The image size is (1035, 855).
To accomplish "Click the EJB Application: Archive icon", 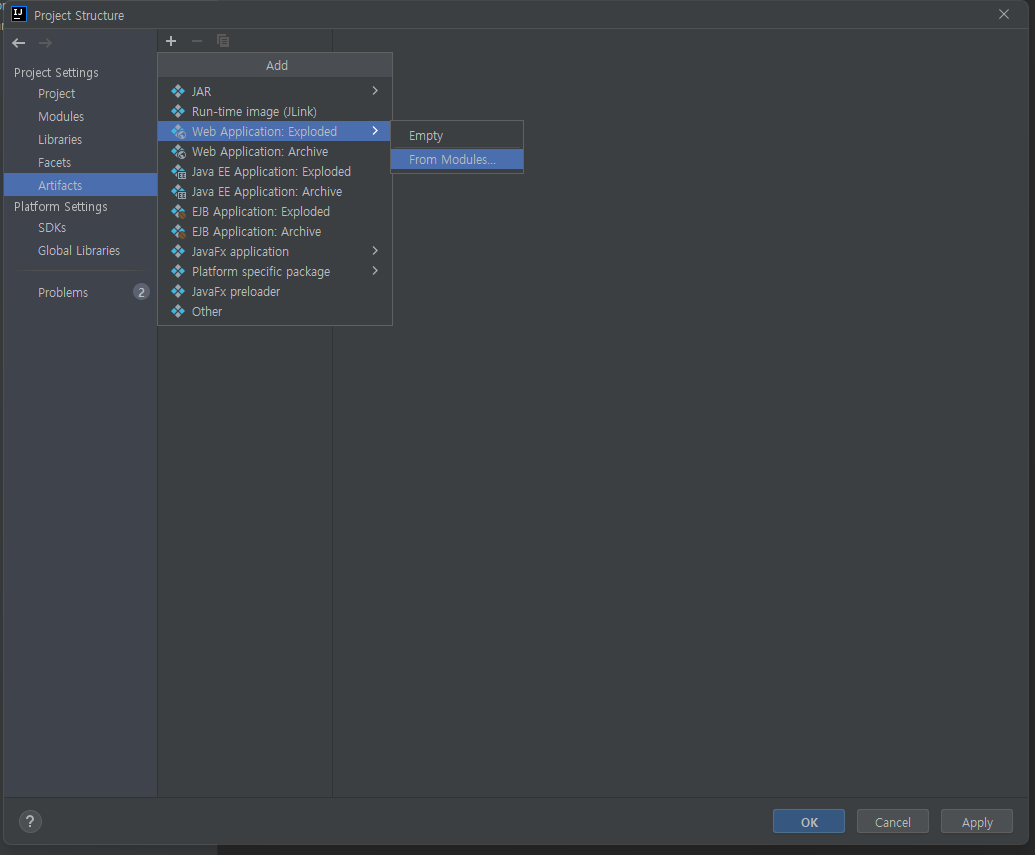I will (x=178, y=232).
